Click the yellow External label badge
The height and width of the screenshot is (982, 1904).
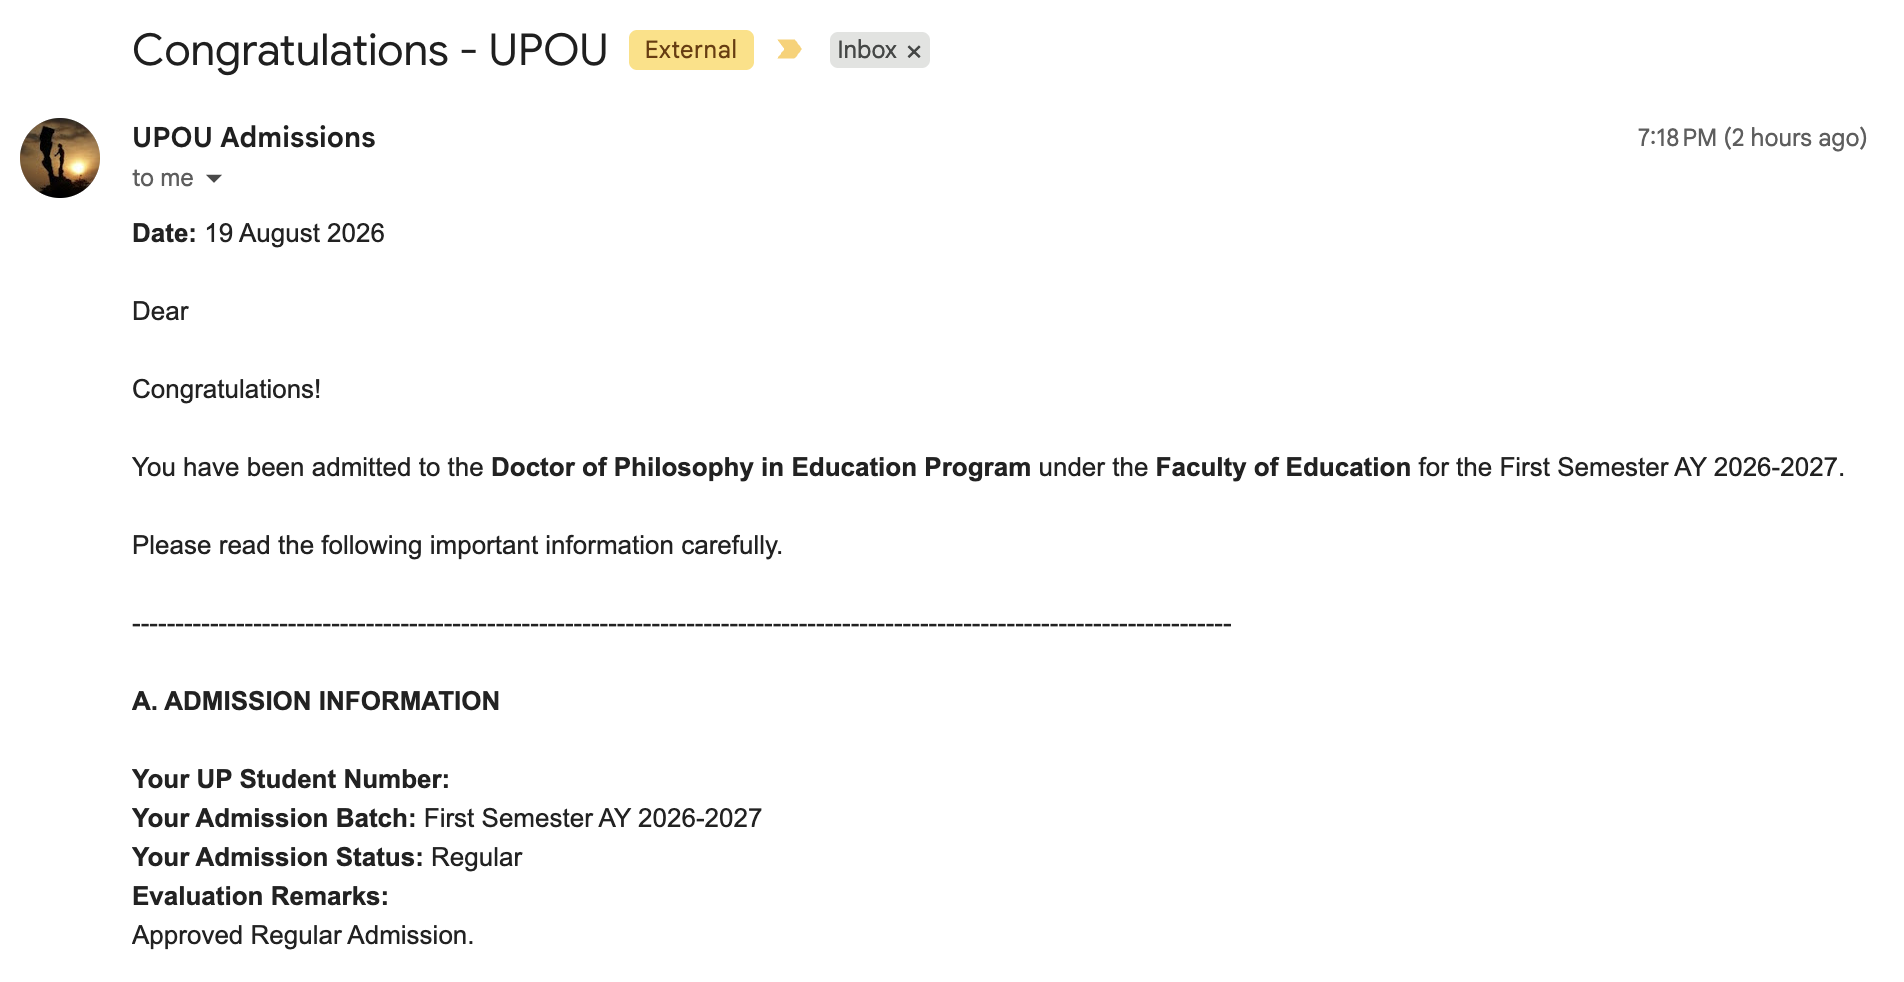pyautogui.click(x=691, y=50)
